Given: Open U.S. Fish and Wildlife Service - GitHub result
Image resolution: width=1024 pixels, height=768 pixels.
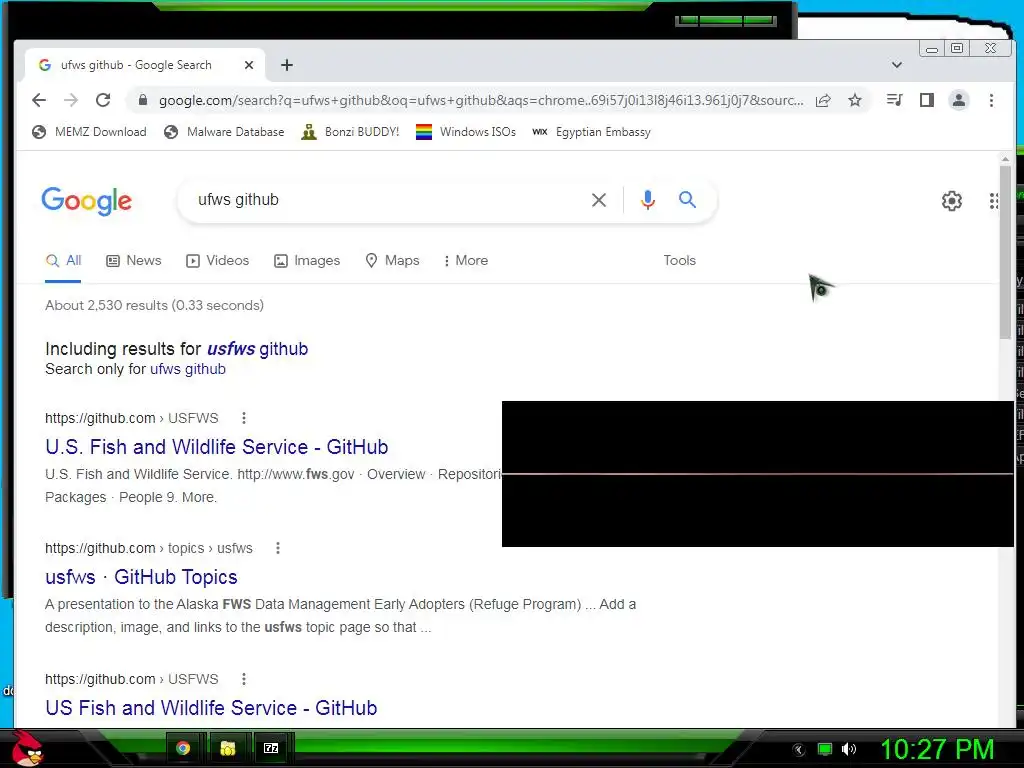Looking at the screenshot, I should click(x=217, y=447).
